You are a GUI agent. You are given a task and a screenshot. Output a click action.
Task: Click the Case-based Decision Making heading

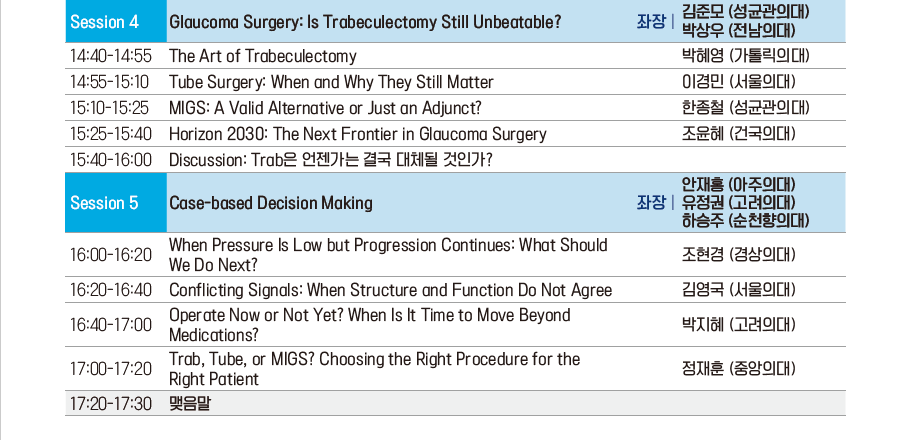pos(270,203)
